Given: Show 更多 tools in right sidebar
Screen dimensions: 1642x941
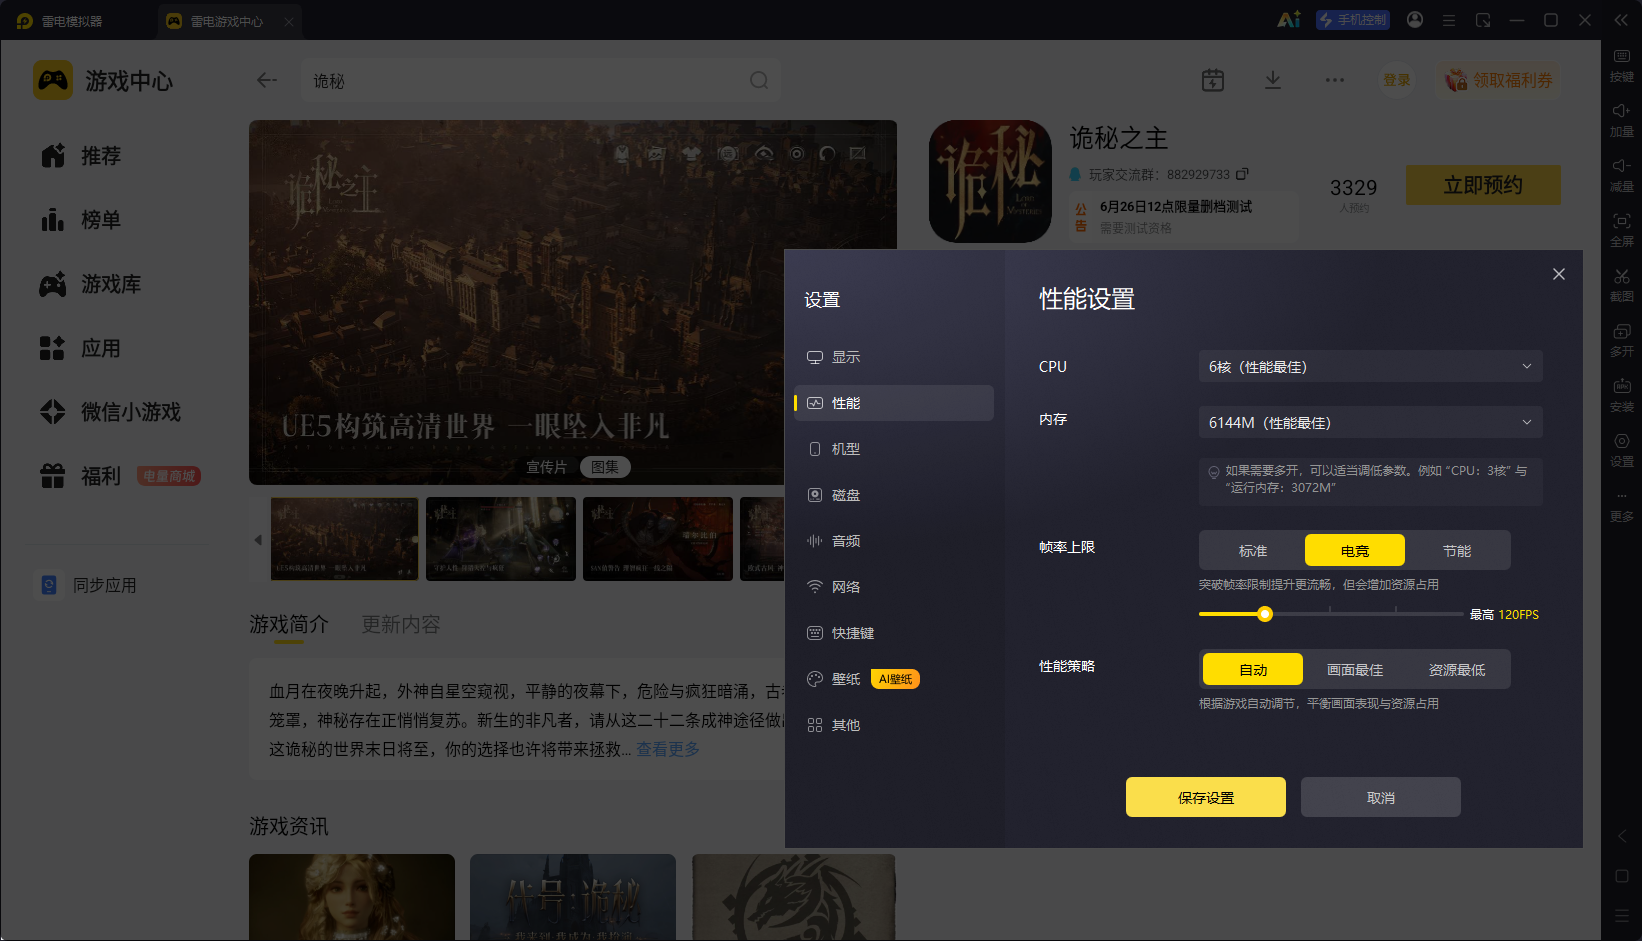Looking at the screenshot, I should click(1622, 506).
